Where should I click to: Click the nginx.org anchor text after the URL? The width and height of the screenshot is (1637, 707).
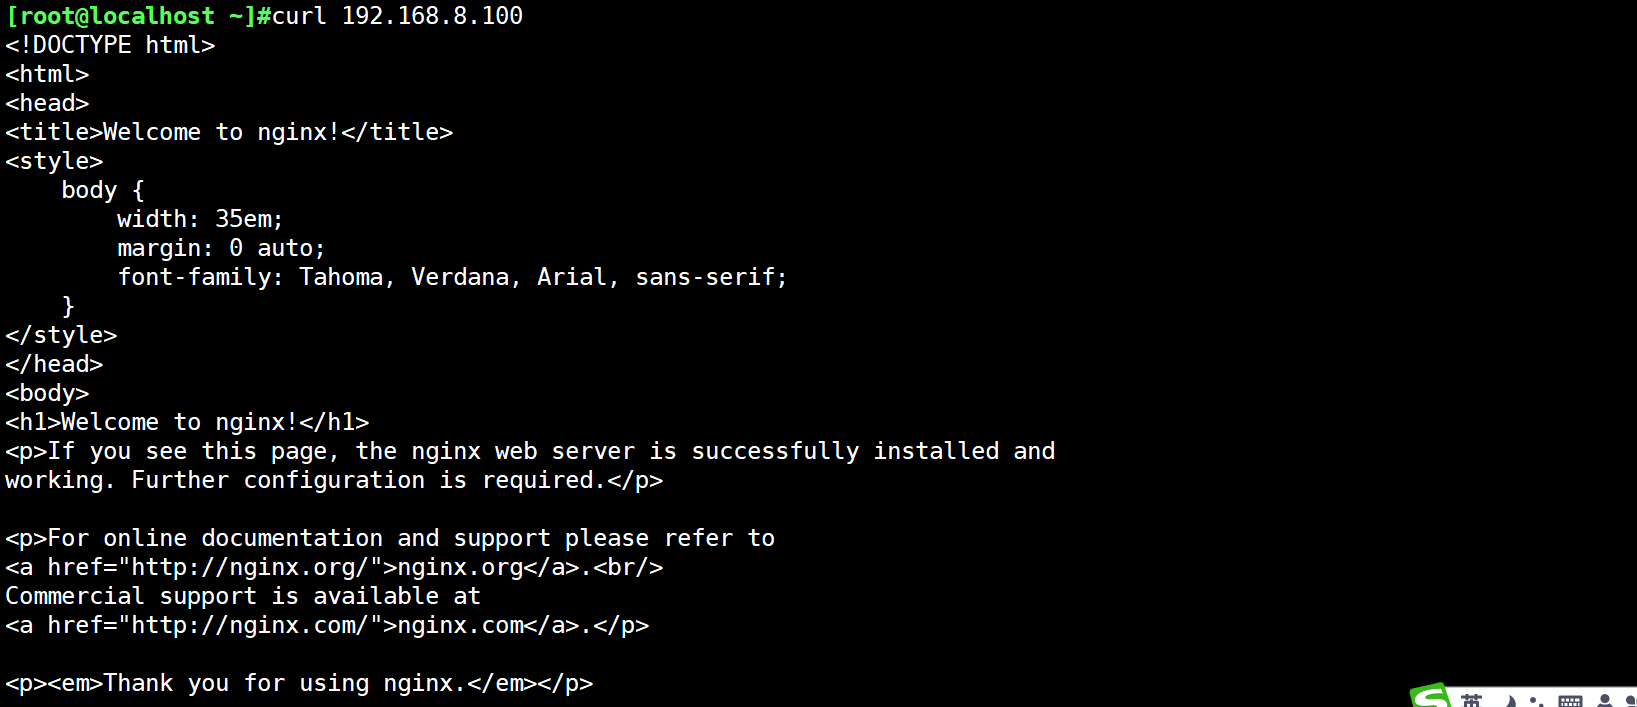(460, 568)
